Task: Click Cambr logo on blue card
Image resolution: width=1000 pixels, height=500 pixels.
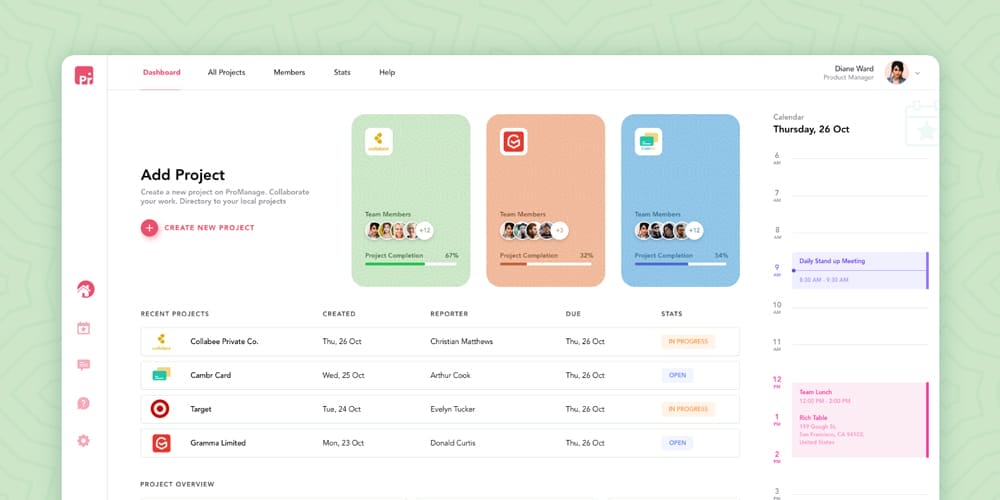Action: 648,142
